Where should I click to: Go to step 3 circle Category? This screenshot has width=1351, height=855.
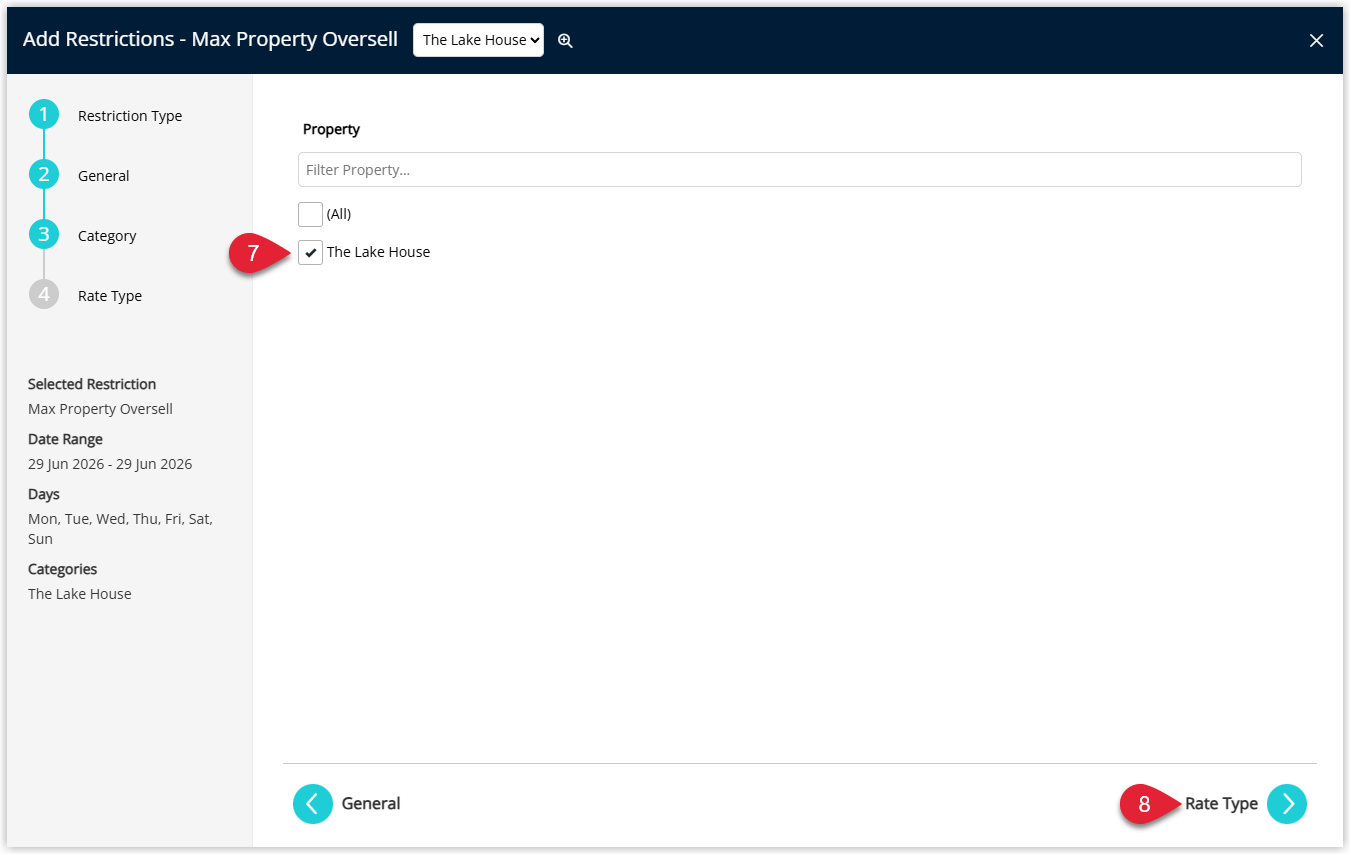pyautogui.click(x=44, y=235)
